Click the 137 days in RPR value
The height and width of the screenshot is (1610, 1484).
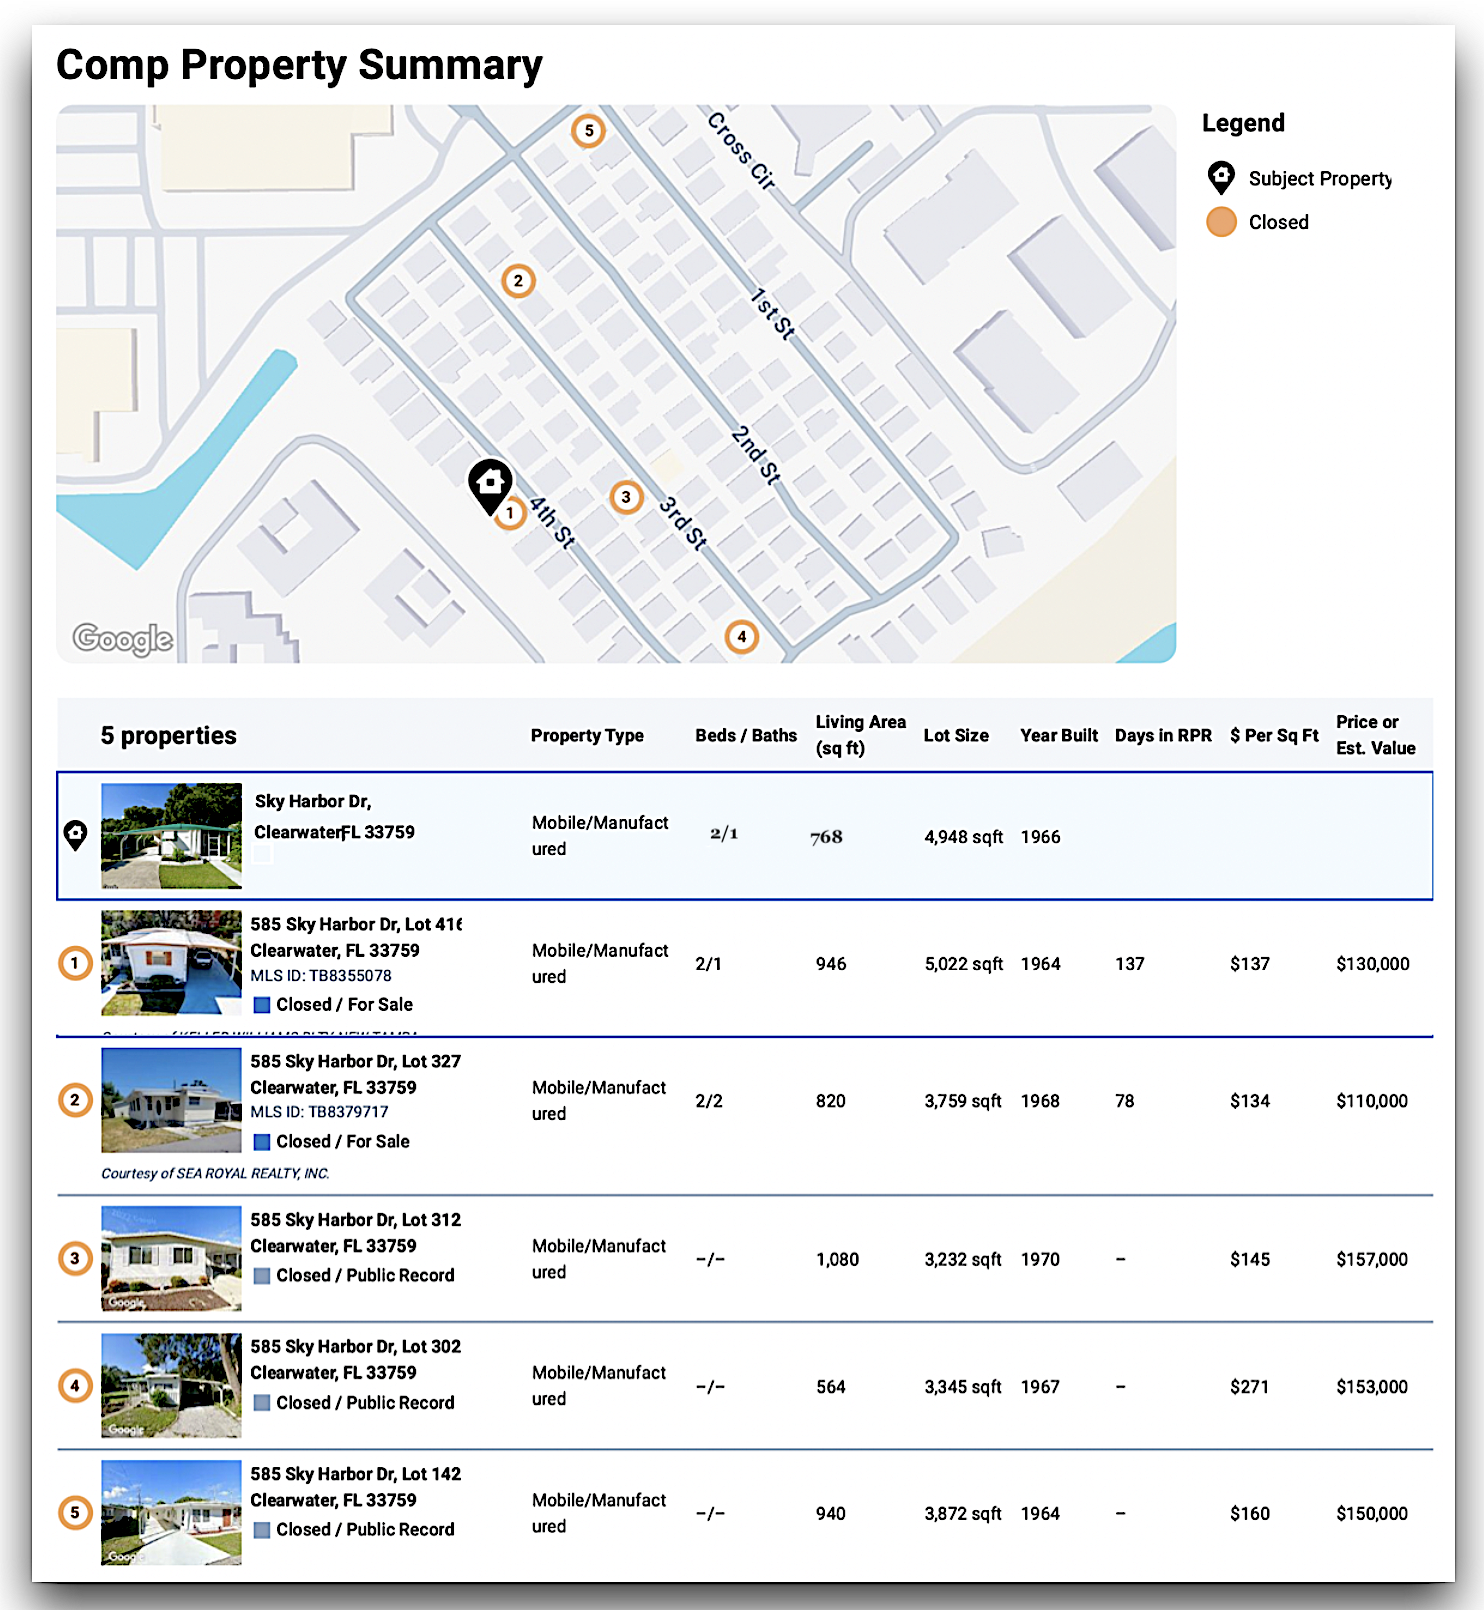pos(1130,964)
